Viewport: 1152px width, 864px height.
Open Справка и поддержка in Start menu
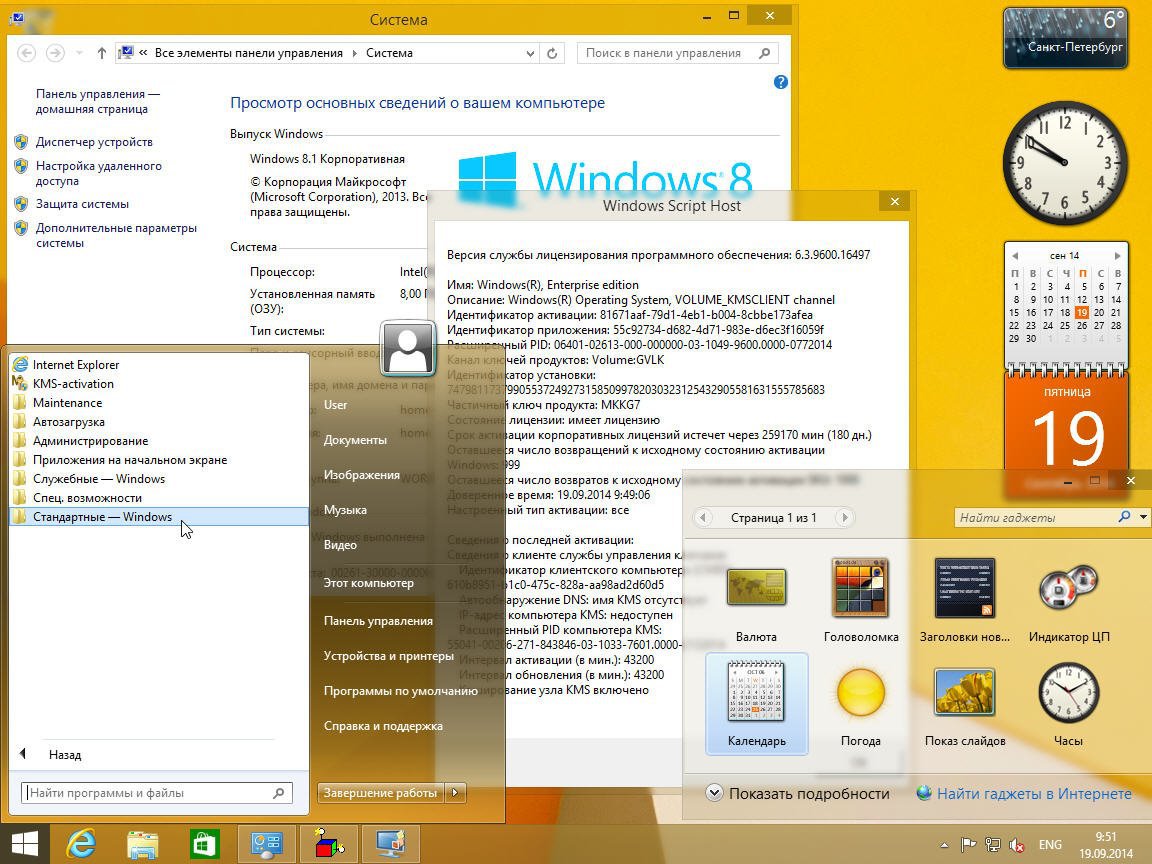(384, 726)
